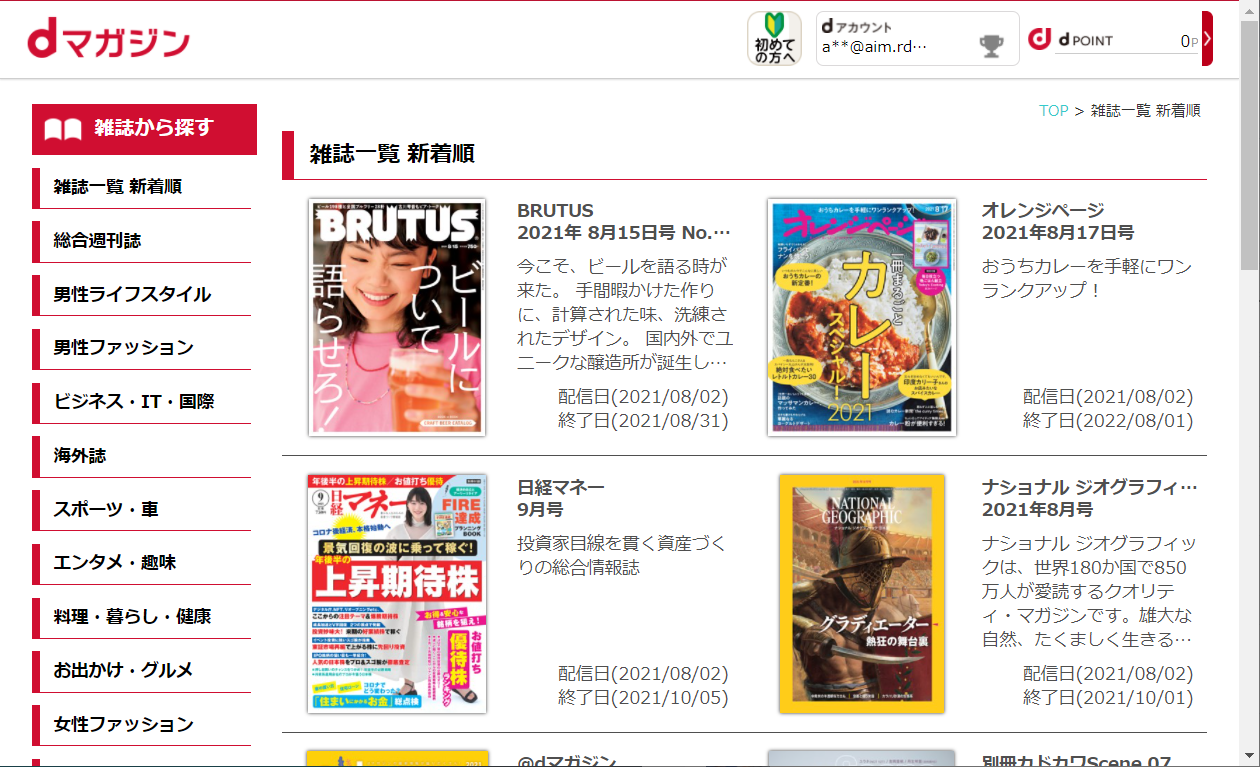Viewport: 1260px width, 767px height.
Task: Open the エンタメ・趣味 category
Action: pos(112,563)
